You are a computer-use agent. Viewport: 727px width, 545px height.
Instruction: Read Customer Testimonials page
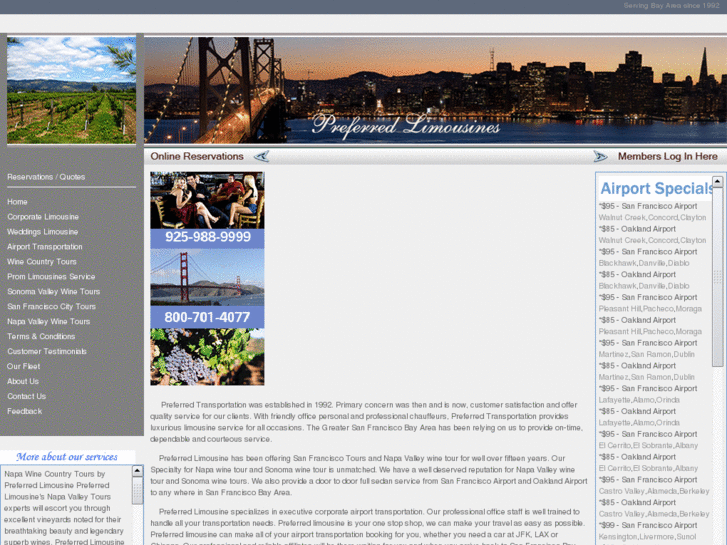coord(46,351)
